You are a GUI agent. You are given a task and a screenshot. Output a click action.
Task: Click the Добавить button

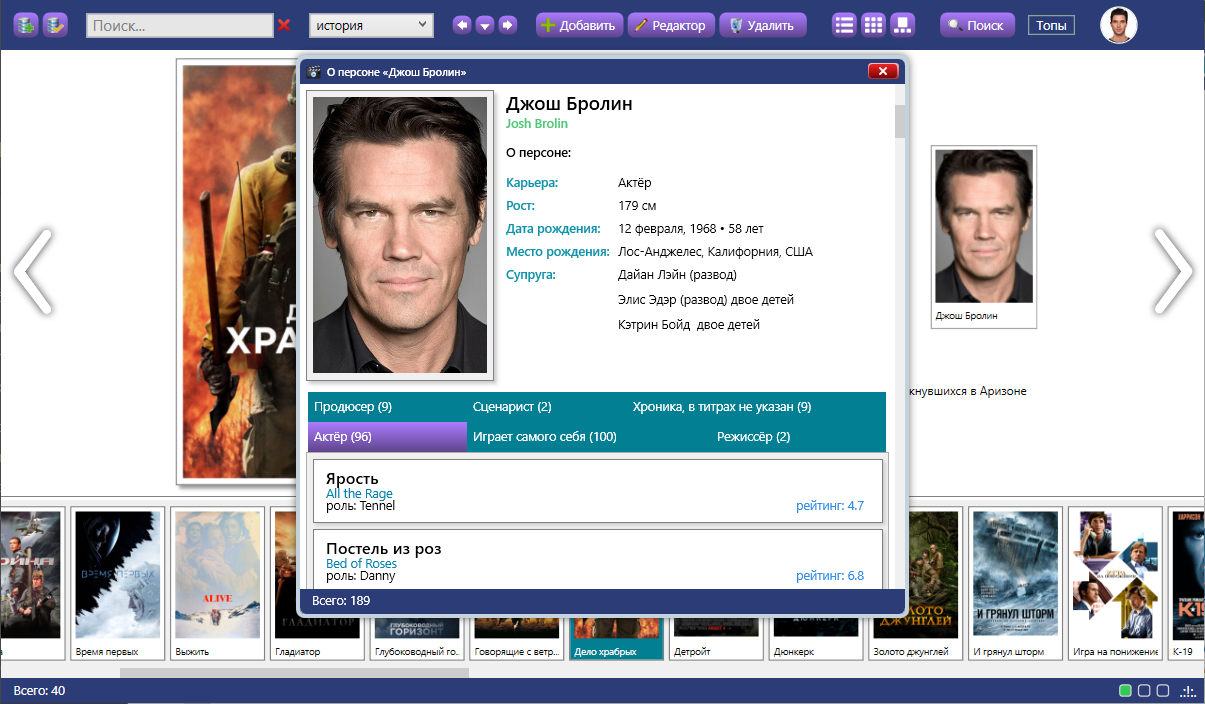click(x=580, y=25)
